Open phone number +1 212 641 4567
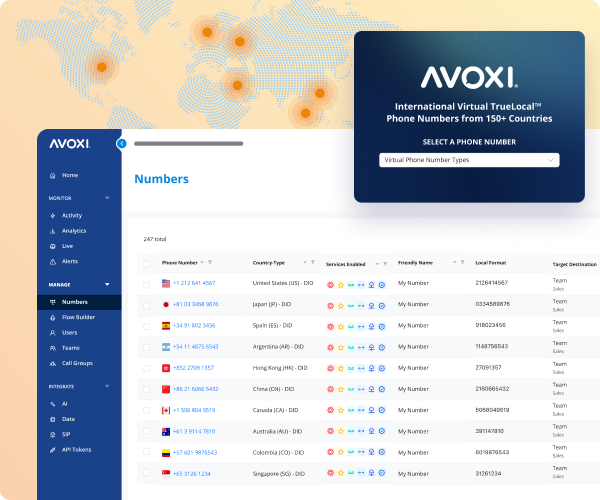Screen dimensions: 600x500 tap(193, 284)
